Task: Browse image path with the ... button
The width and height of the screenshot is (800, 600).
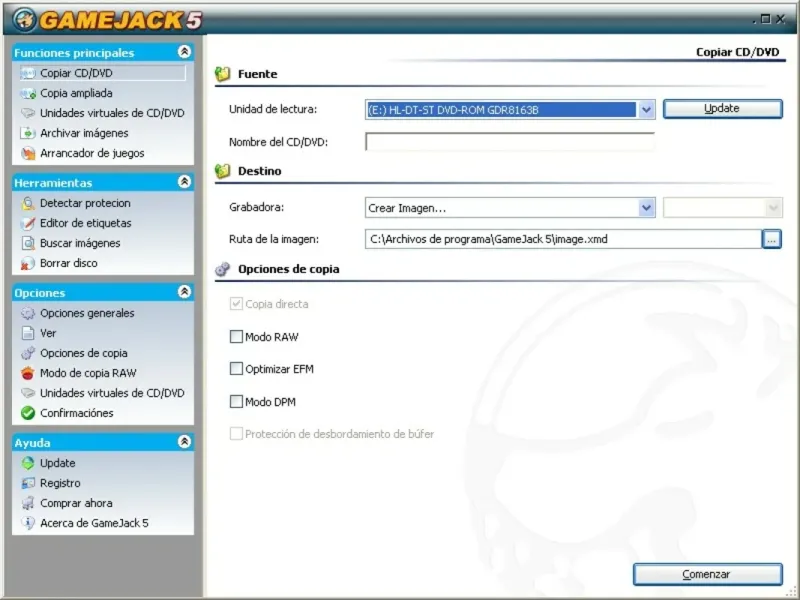Action: click(x=771, y=239)
